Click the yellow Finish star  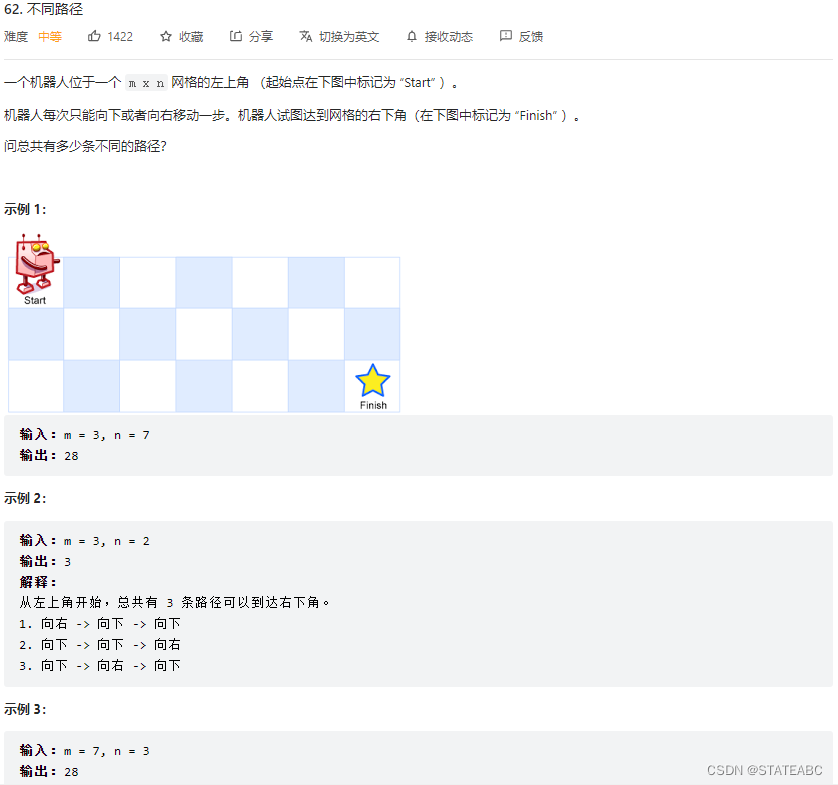[x=372, y=382]
